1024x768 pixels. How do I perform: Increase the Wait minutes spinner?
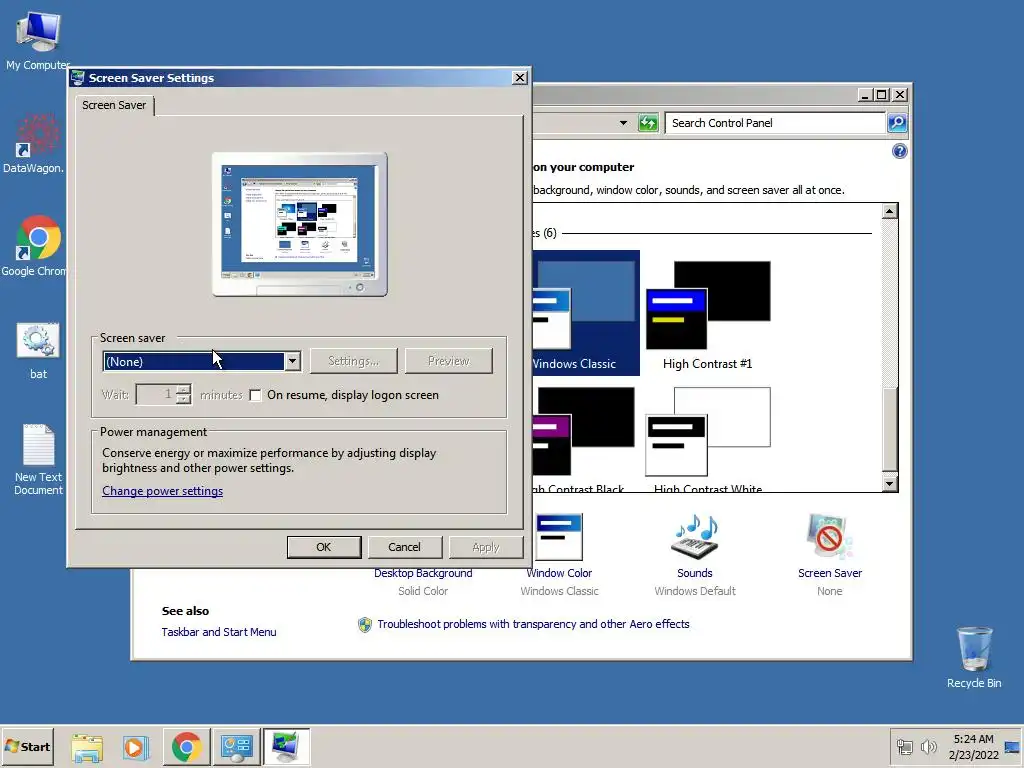click(x=184, y=390)
